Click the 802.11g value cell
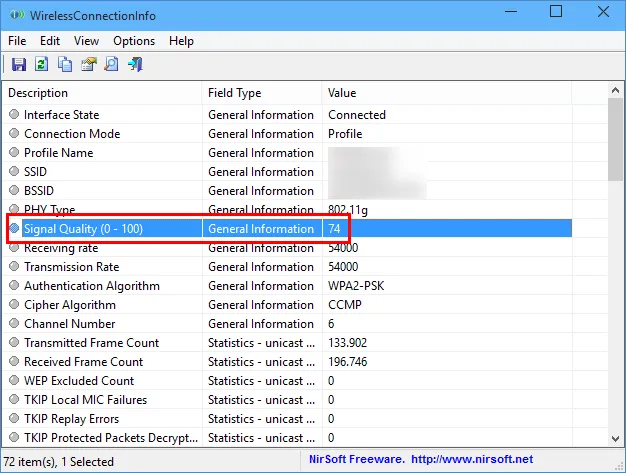 347,210
